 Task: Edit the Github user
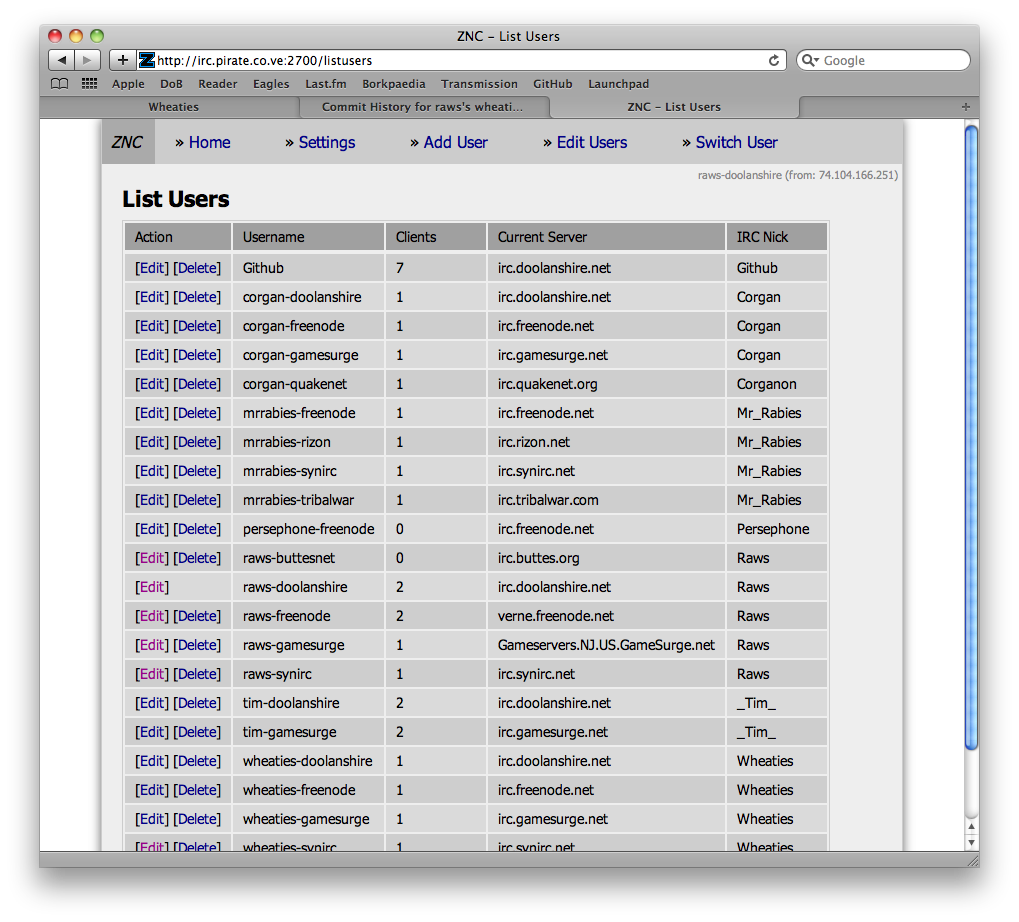click(152, 268)
